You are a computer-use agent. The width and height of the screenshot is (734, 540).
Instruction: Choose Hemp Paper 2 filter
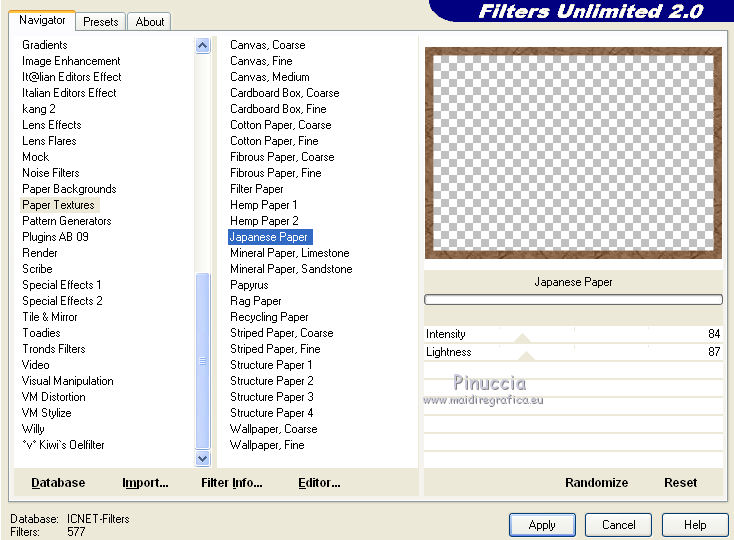[x=264, y=221]
